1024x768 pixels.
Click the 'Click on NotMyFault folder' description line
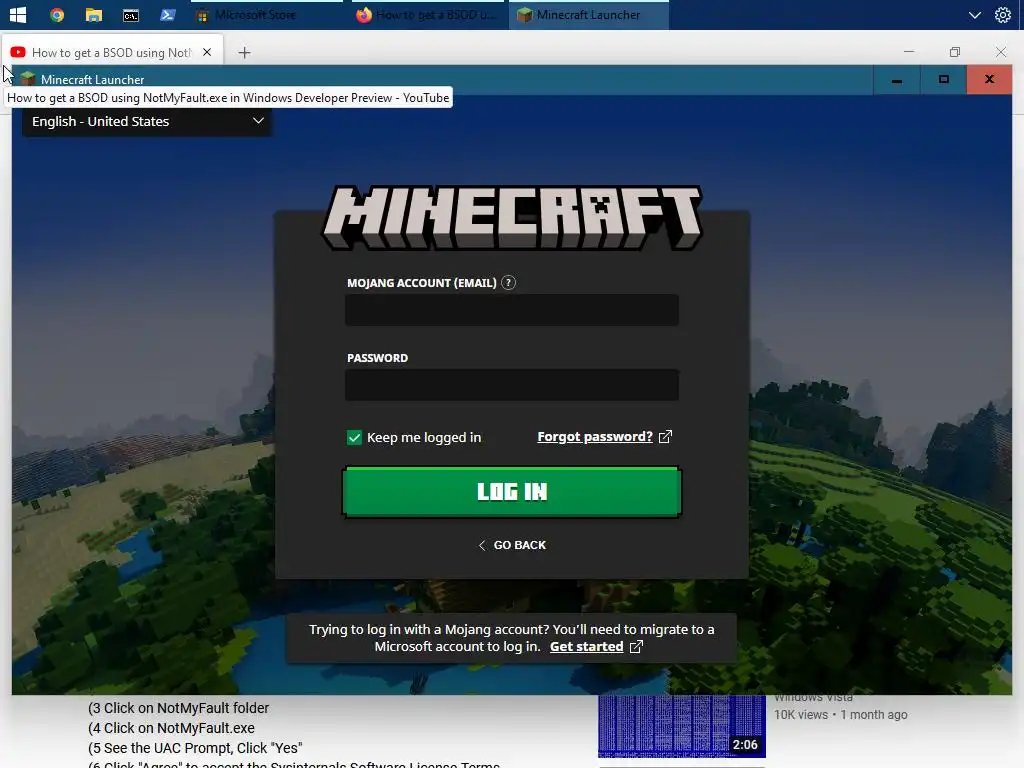(x=178, y=708)
